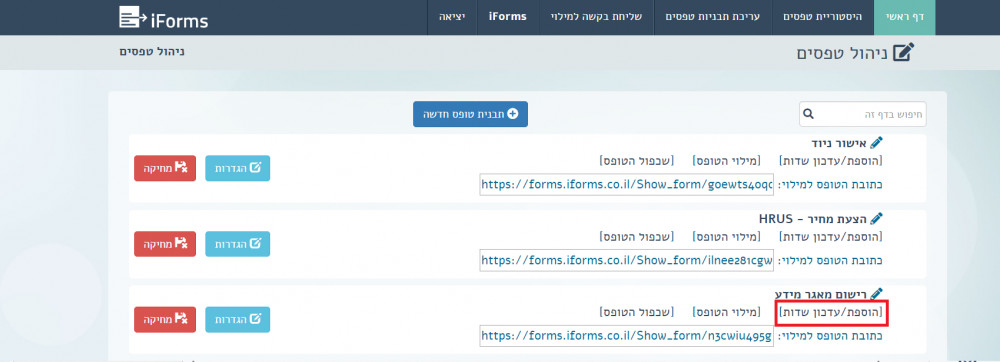Click the הצעת מחיר – HRUS form title
Image resolution: width=1000 pixels, height=362 pixels.
tap(812, 219)
